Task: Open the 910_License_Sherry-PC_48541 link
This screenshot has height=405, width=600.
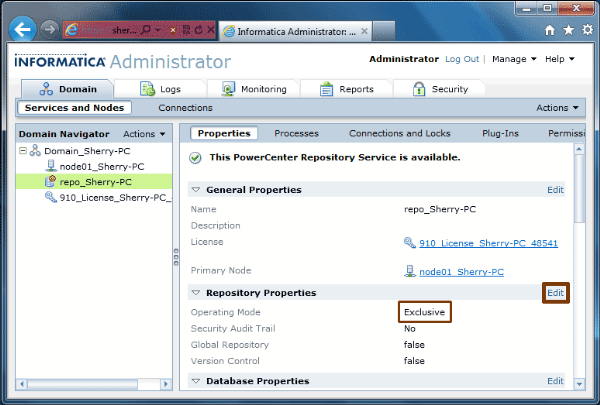Action: click(488, 243)
